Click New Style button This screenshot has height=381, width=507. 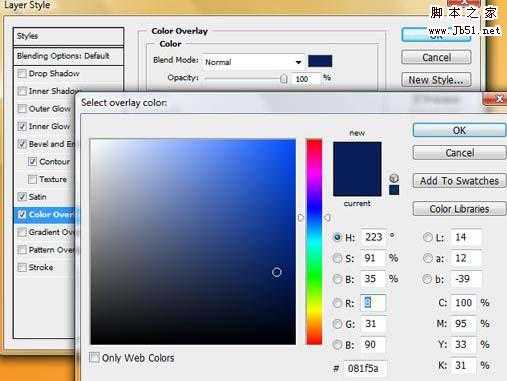click(x=436, y=80)
